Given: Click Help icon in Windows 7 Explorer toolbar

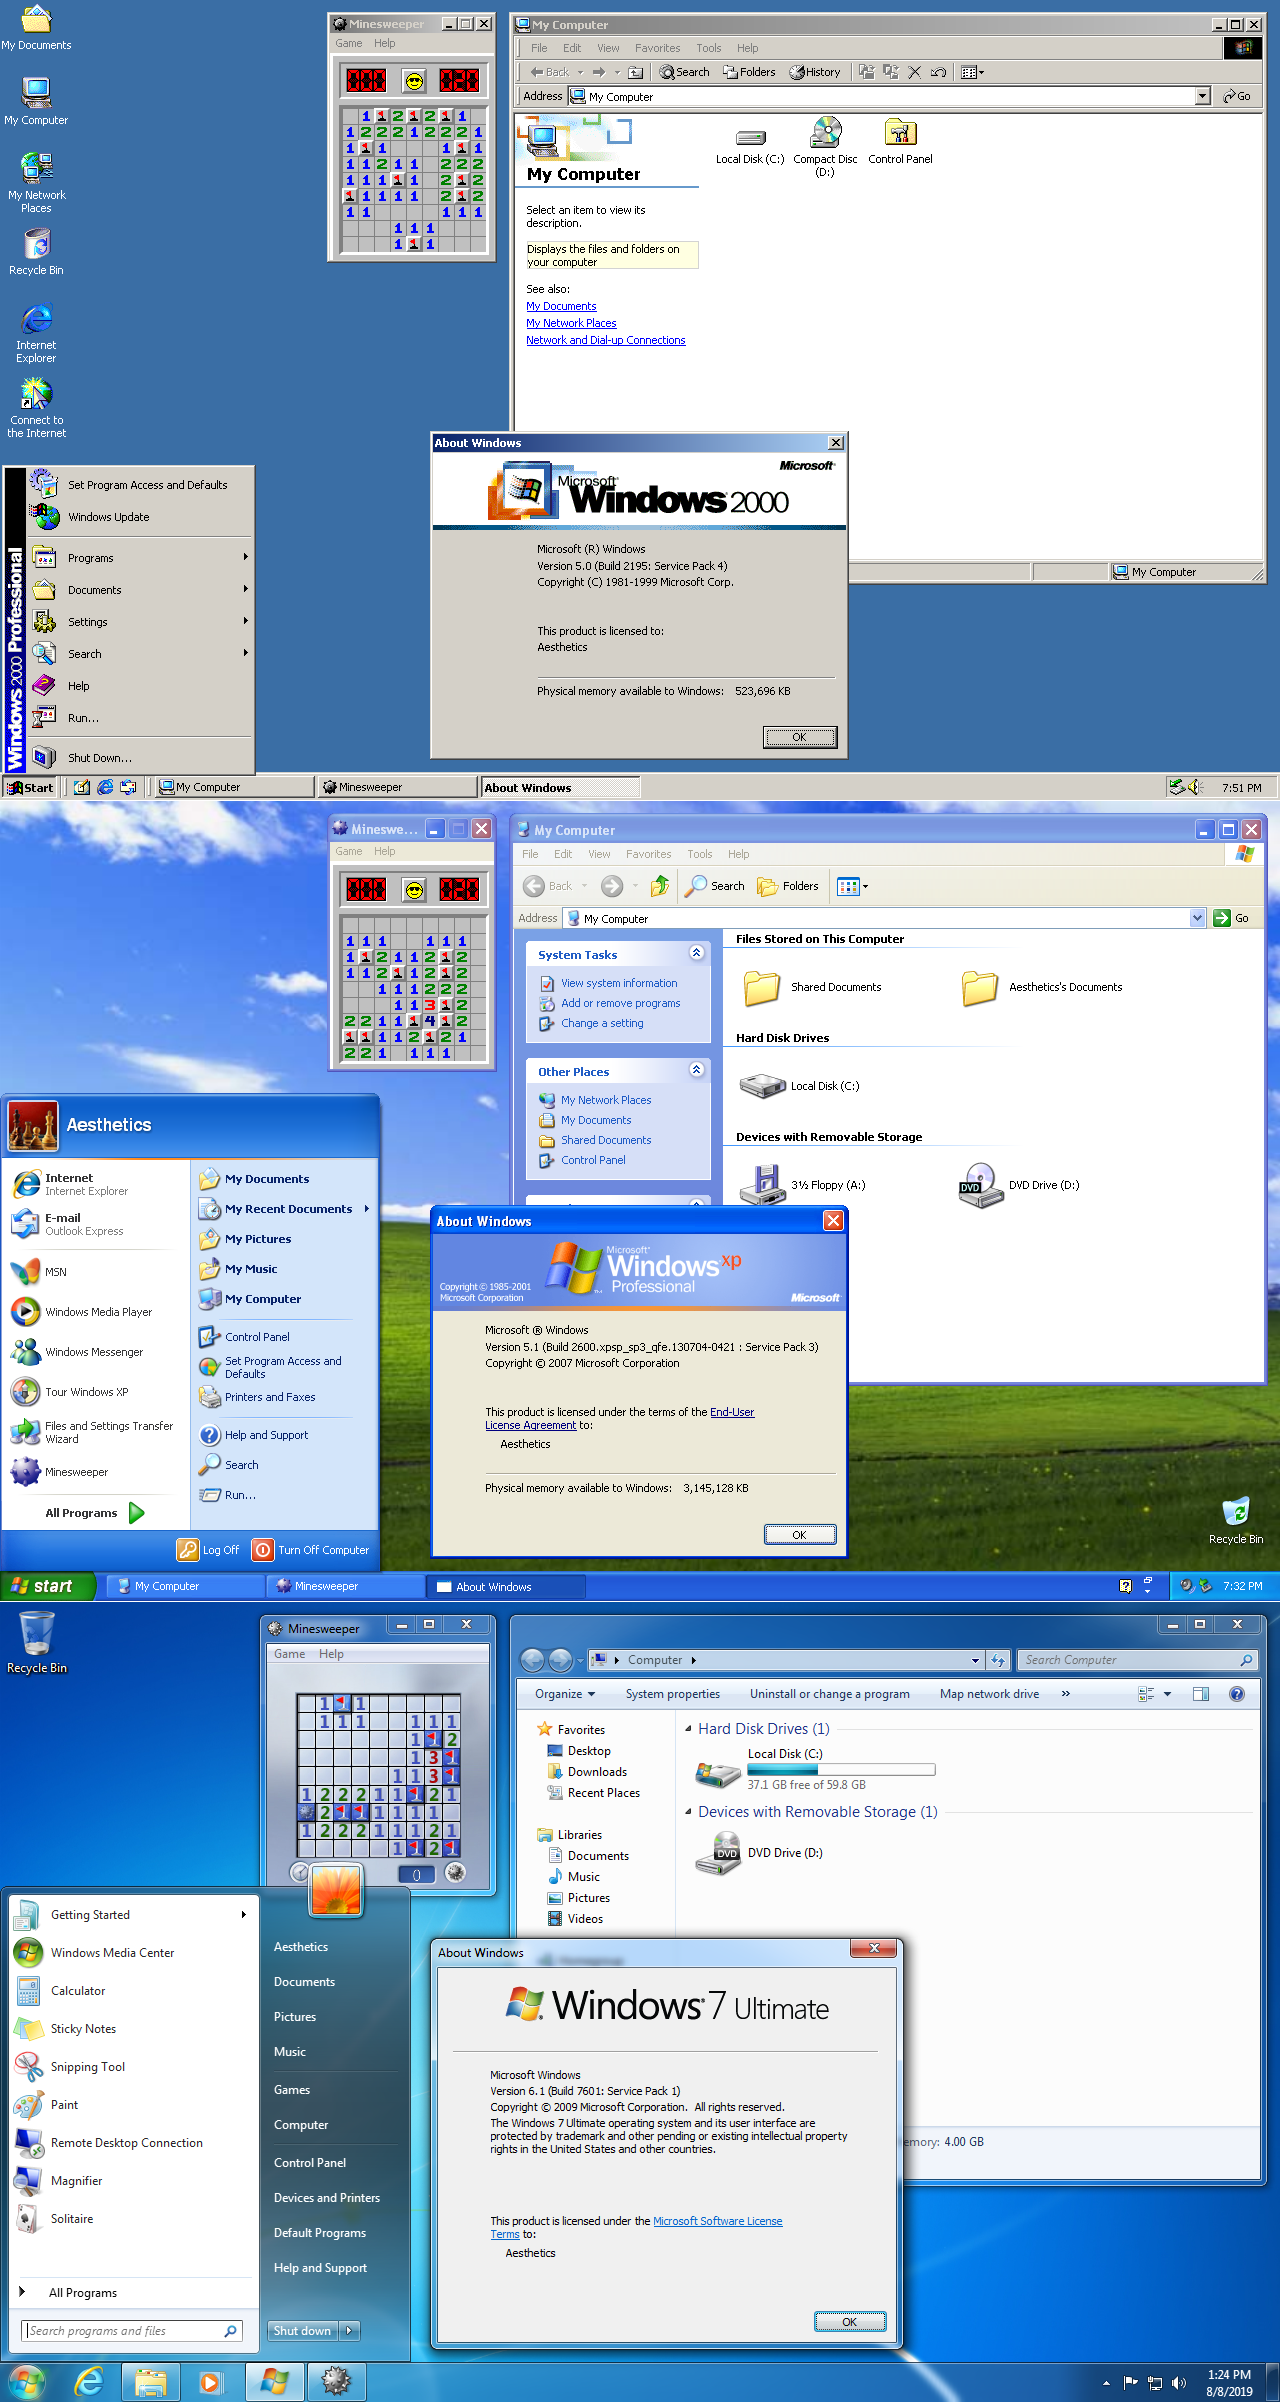Looking at the screenshot, I should [x=1237, y=1694].
